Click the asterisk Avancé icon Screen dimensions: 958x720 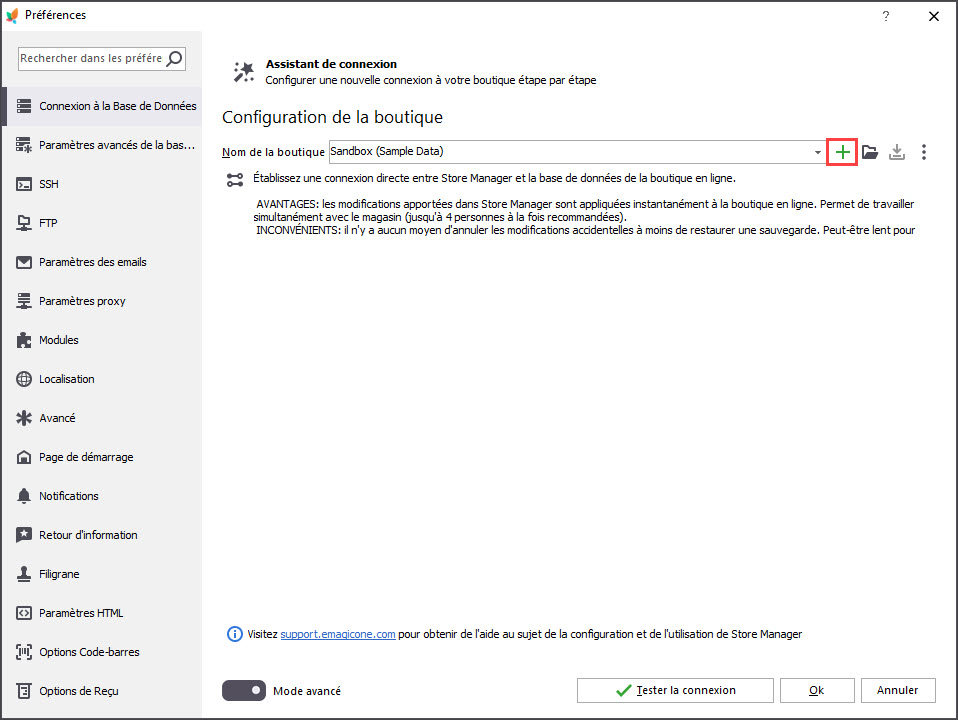point(24,418)
